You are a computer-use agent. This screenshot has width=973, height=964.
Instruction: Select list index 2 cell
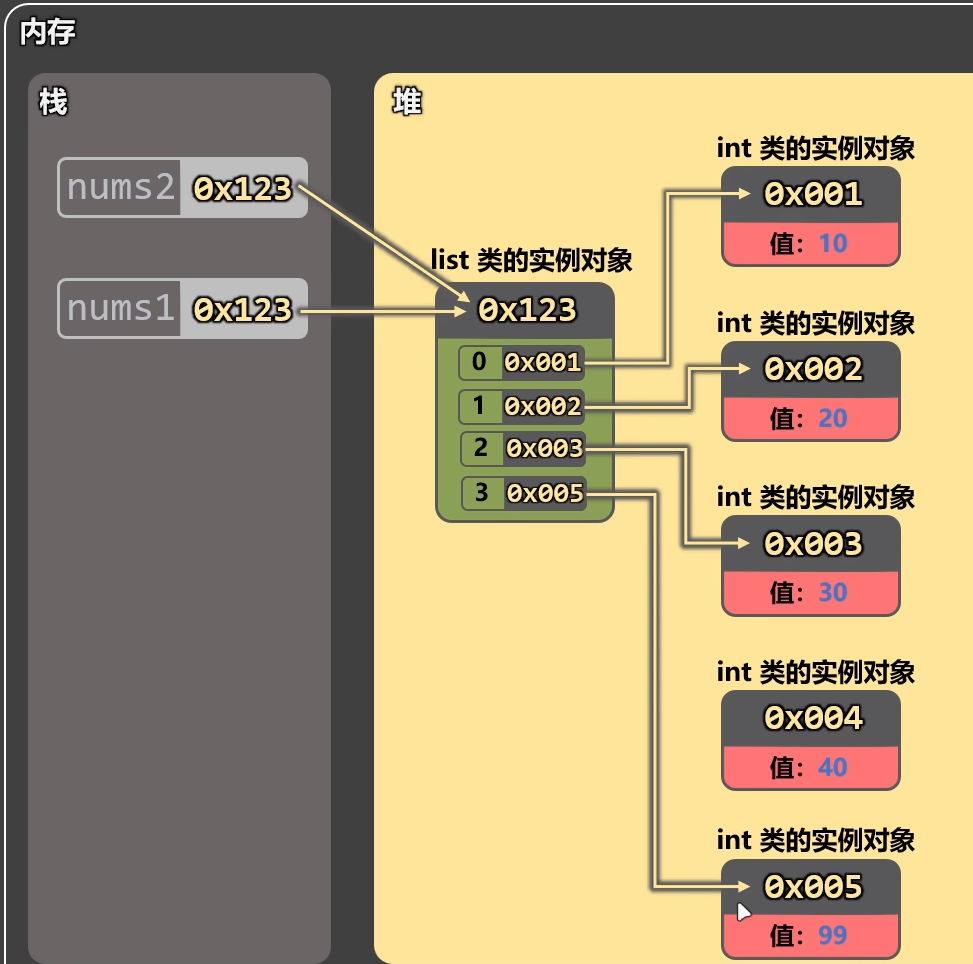(x=482, y=448)
